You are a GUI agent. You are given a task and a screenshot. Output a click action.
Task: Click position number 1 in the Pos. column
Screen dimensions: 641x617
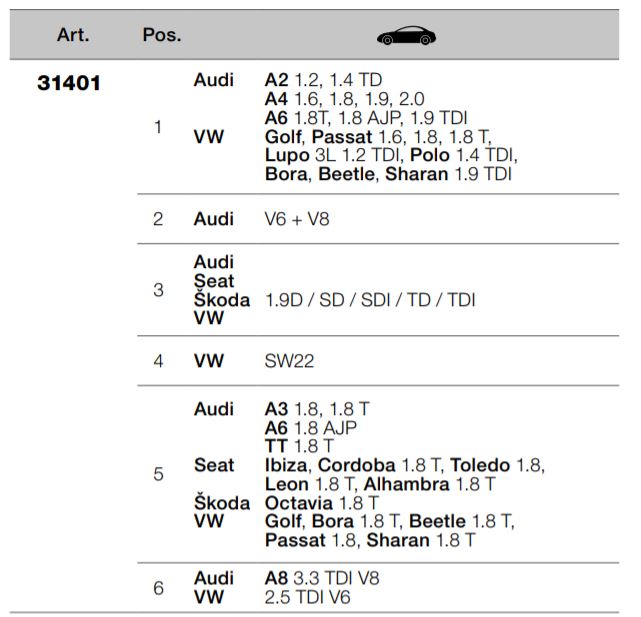[x=157, y=127]
